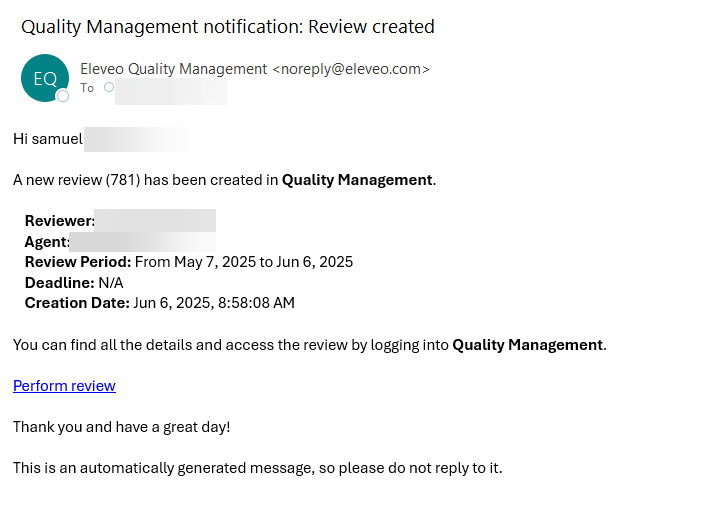Click the Perform review link
Viewport: 708px width, 516px height.
64,386
